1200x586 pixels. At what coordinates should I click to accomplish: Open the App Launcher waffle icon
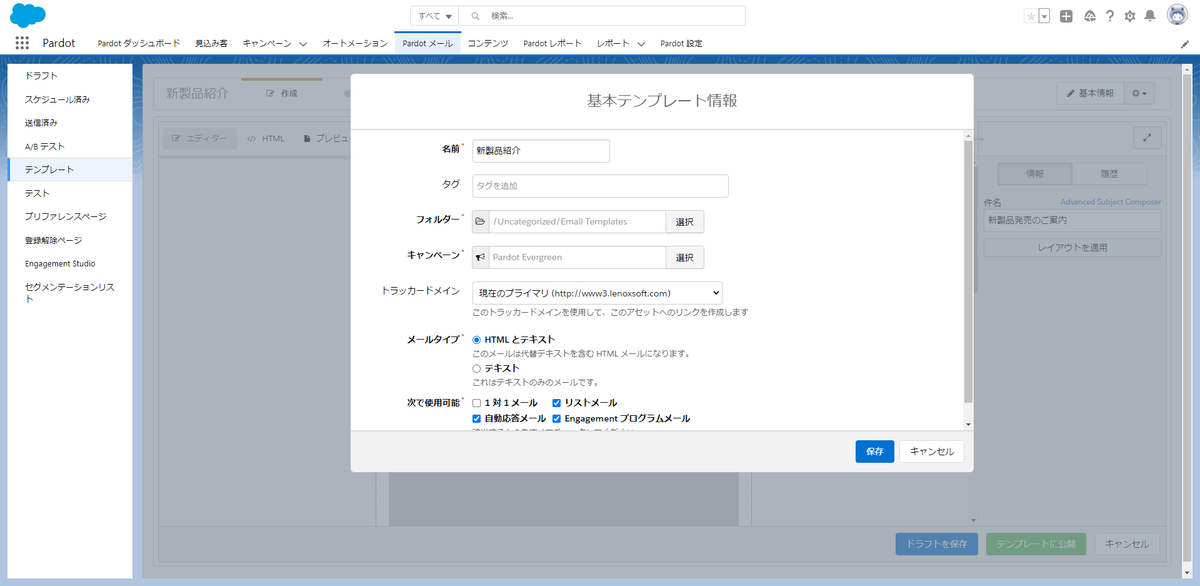[22, 43]
